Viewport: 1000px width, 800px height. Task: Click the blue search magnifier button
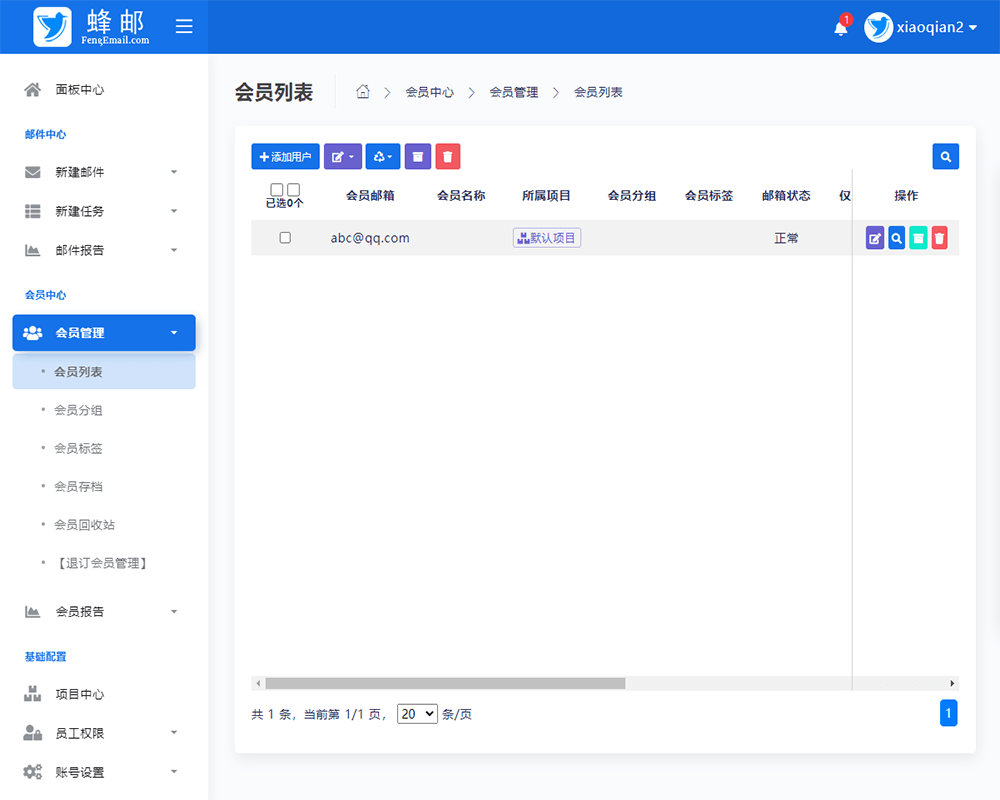pyautogui.click(x=946, y=156)
